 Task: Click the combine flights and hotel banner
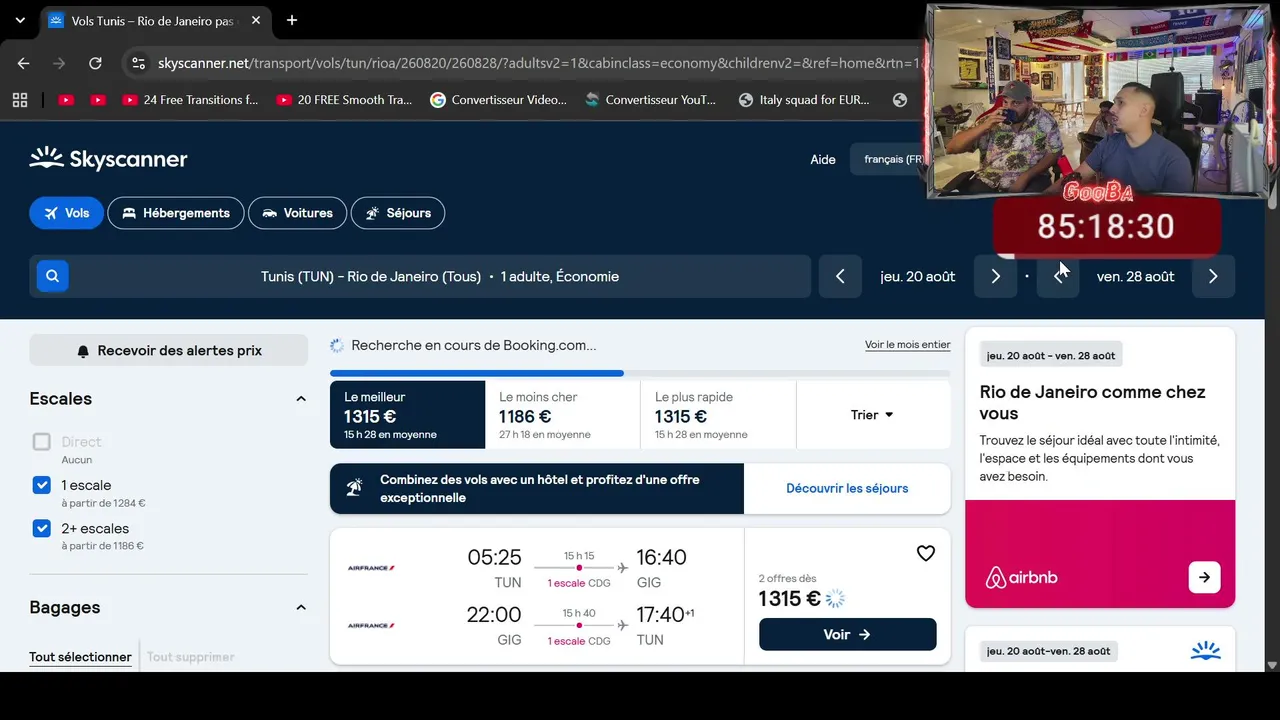click(x=537, y=488)
